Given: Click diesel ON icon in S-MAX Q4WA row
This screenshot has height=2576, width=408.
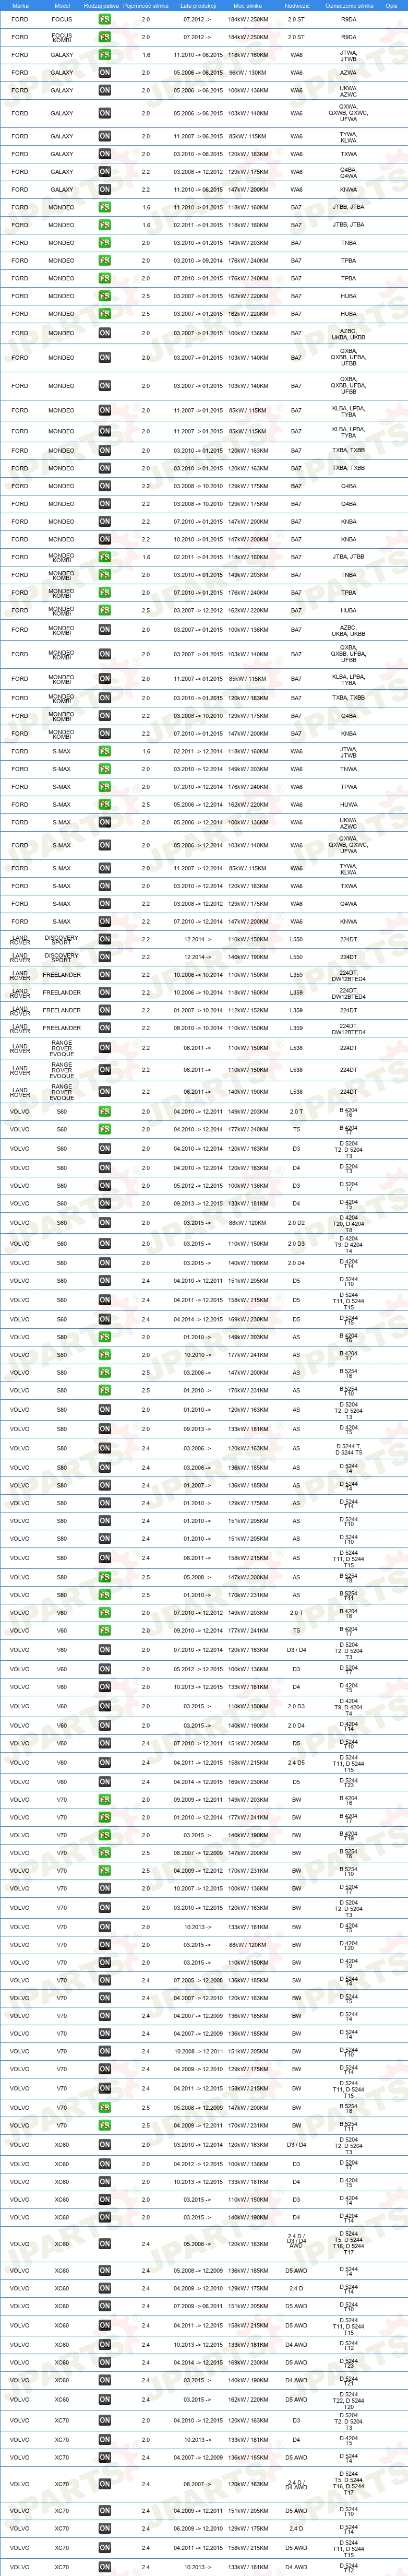Looking at the screenshot, I should click(105, 903).
